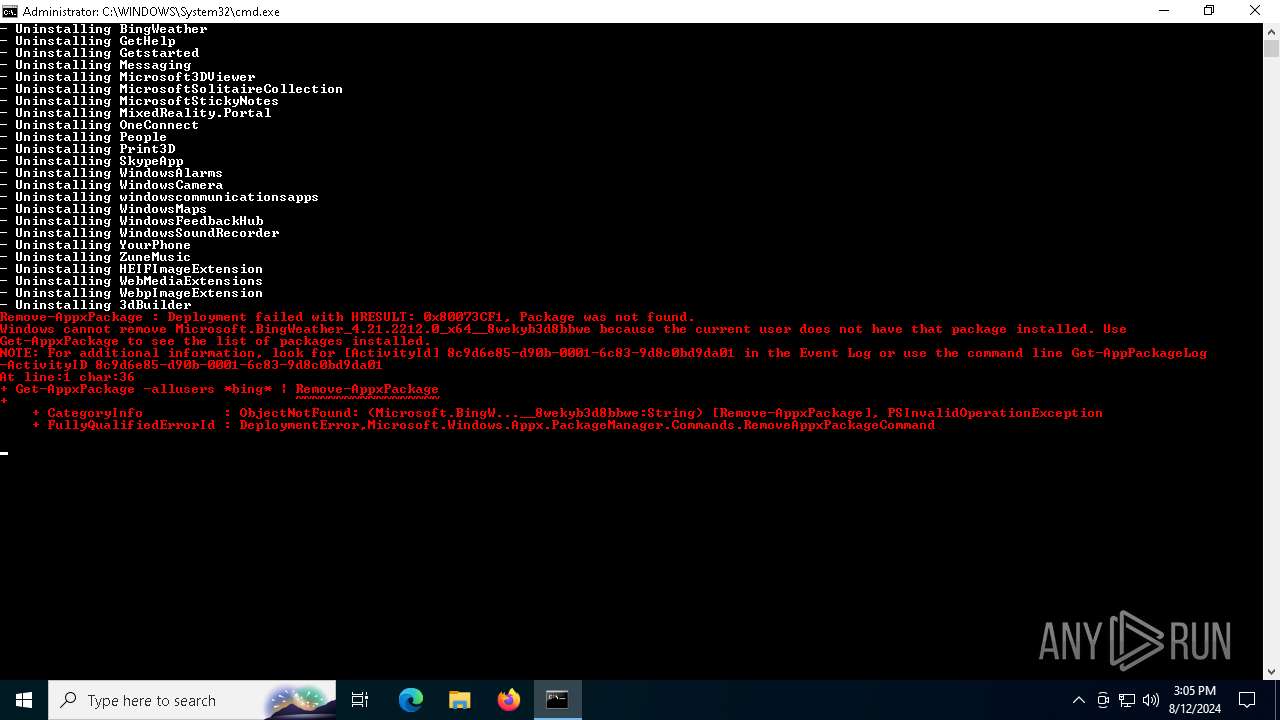Screen dimensions: 1280x720
Task: Click the 'Uninstalling MicrosoftStickyNotes' line
Action: 140,101
